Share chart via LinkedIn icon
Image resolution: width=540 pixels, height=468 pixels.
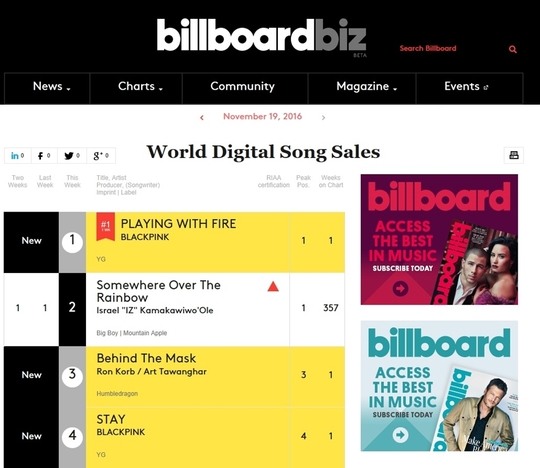pos(18,156)
